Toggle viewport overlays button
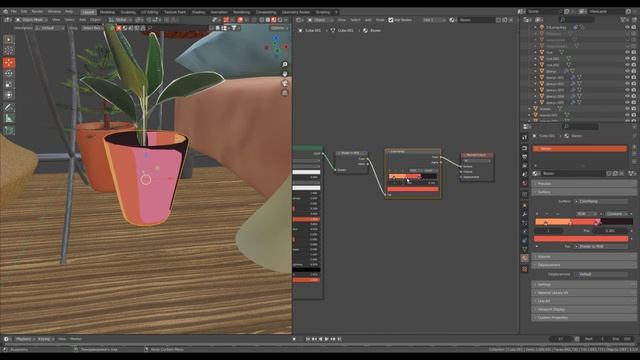This screenshot has width=640, height=360. tap(240, 20)
